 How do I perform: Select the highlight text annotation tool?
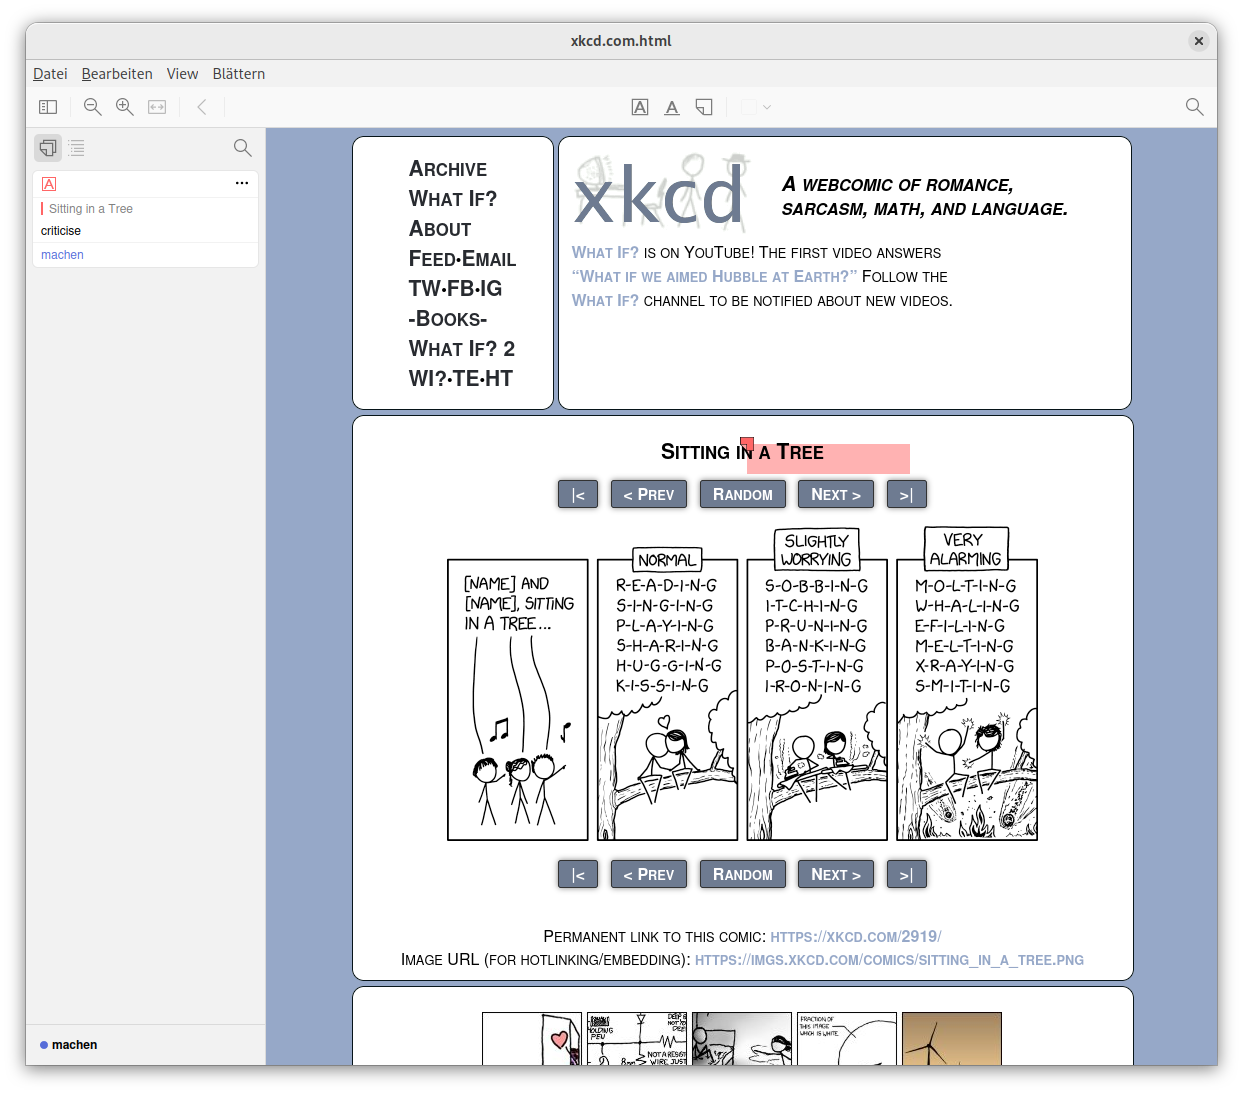coord(640,107)
